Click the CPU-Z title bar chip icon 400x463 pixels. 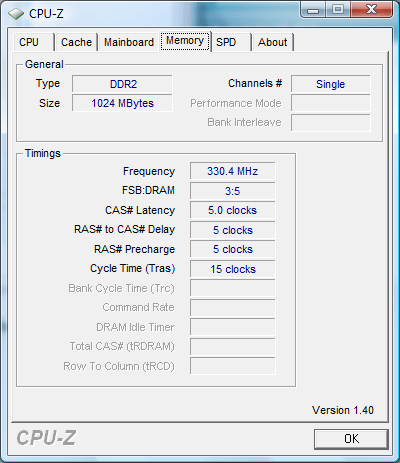(x=16, y=14)
